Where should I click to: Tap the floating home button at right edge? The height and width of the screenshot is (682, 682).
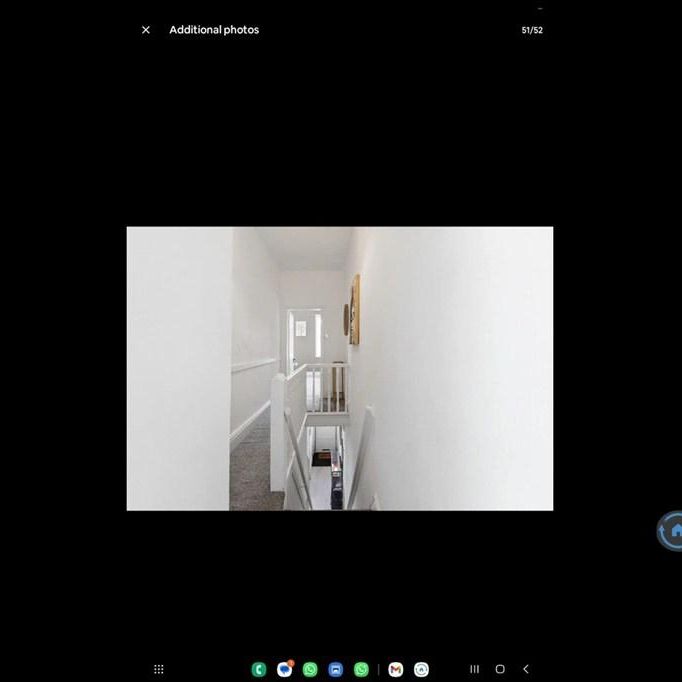click(x=672, y=531)
